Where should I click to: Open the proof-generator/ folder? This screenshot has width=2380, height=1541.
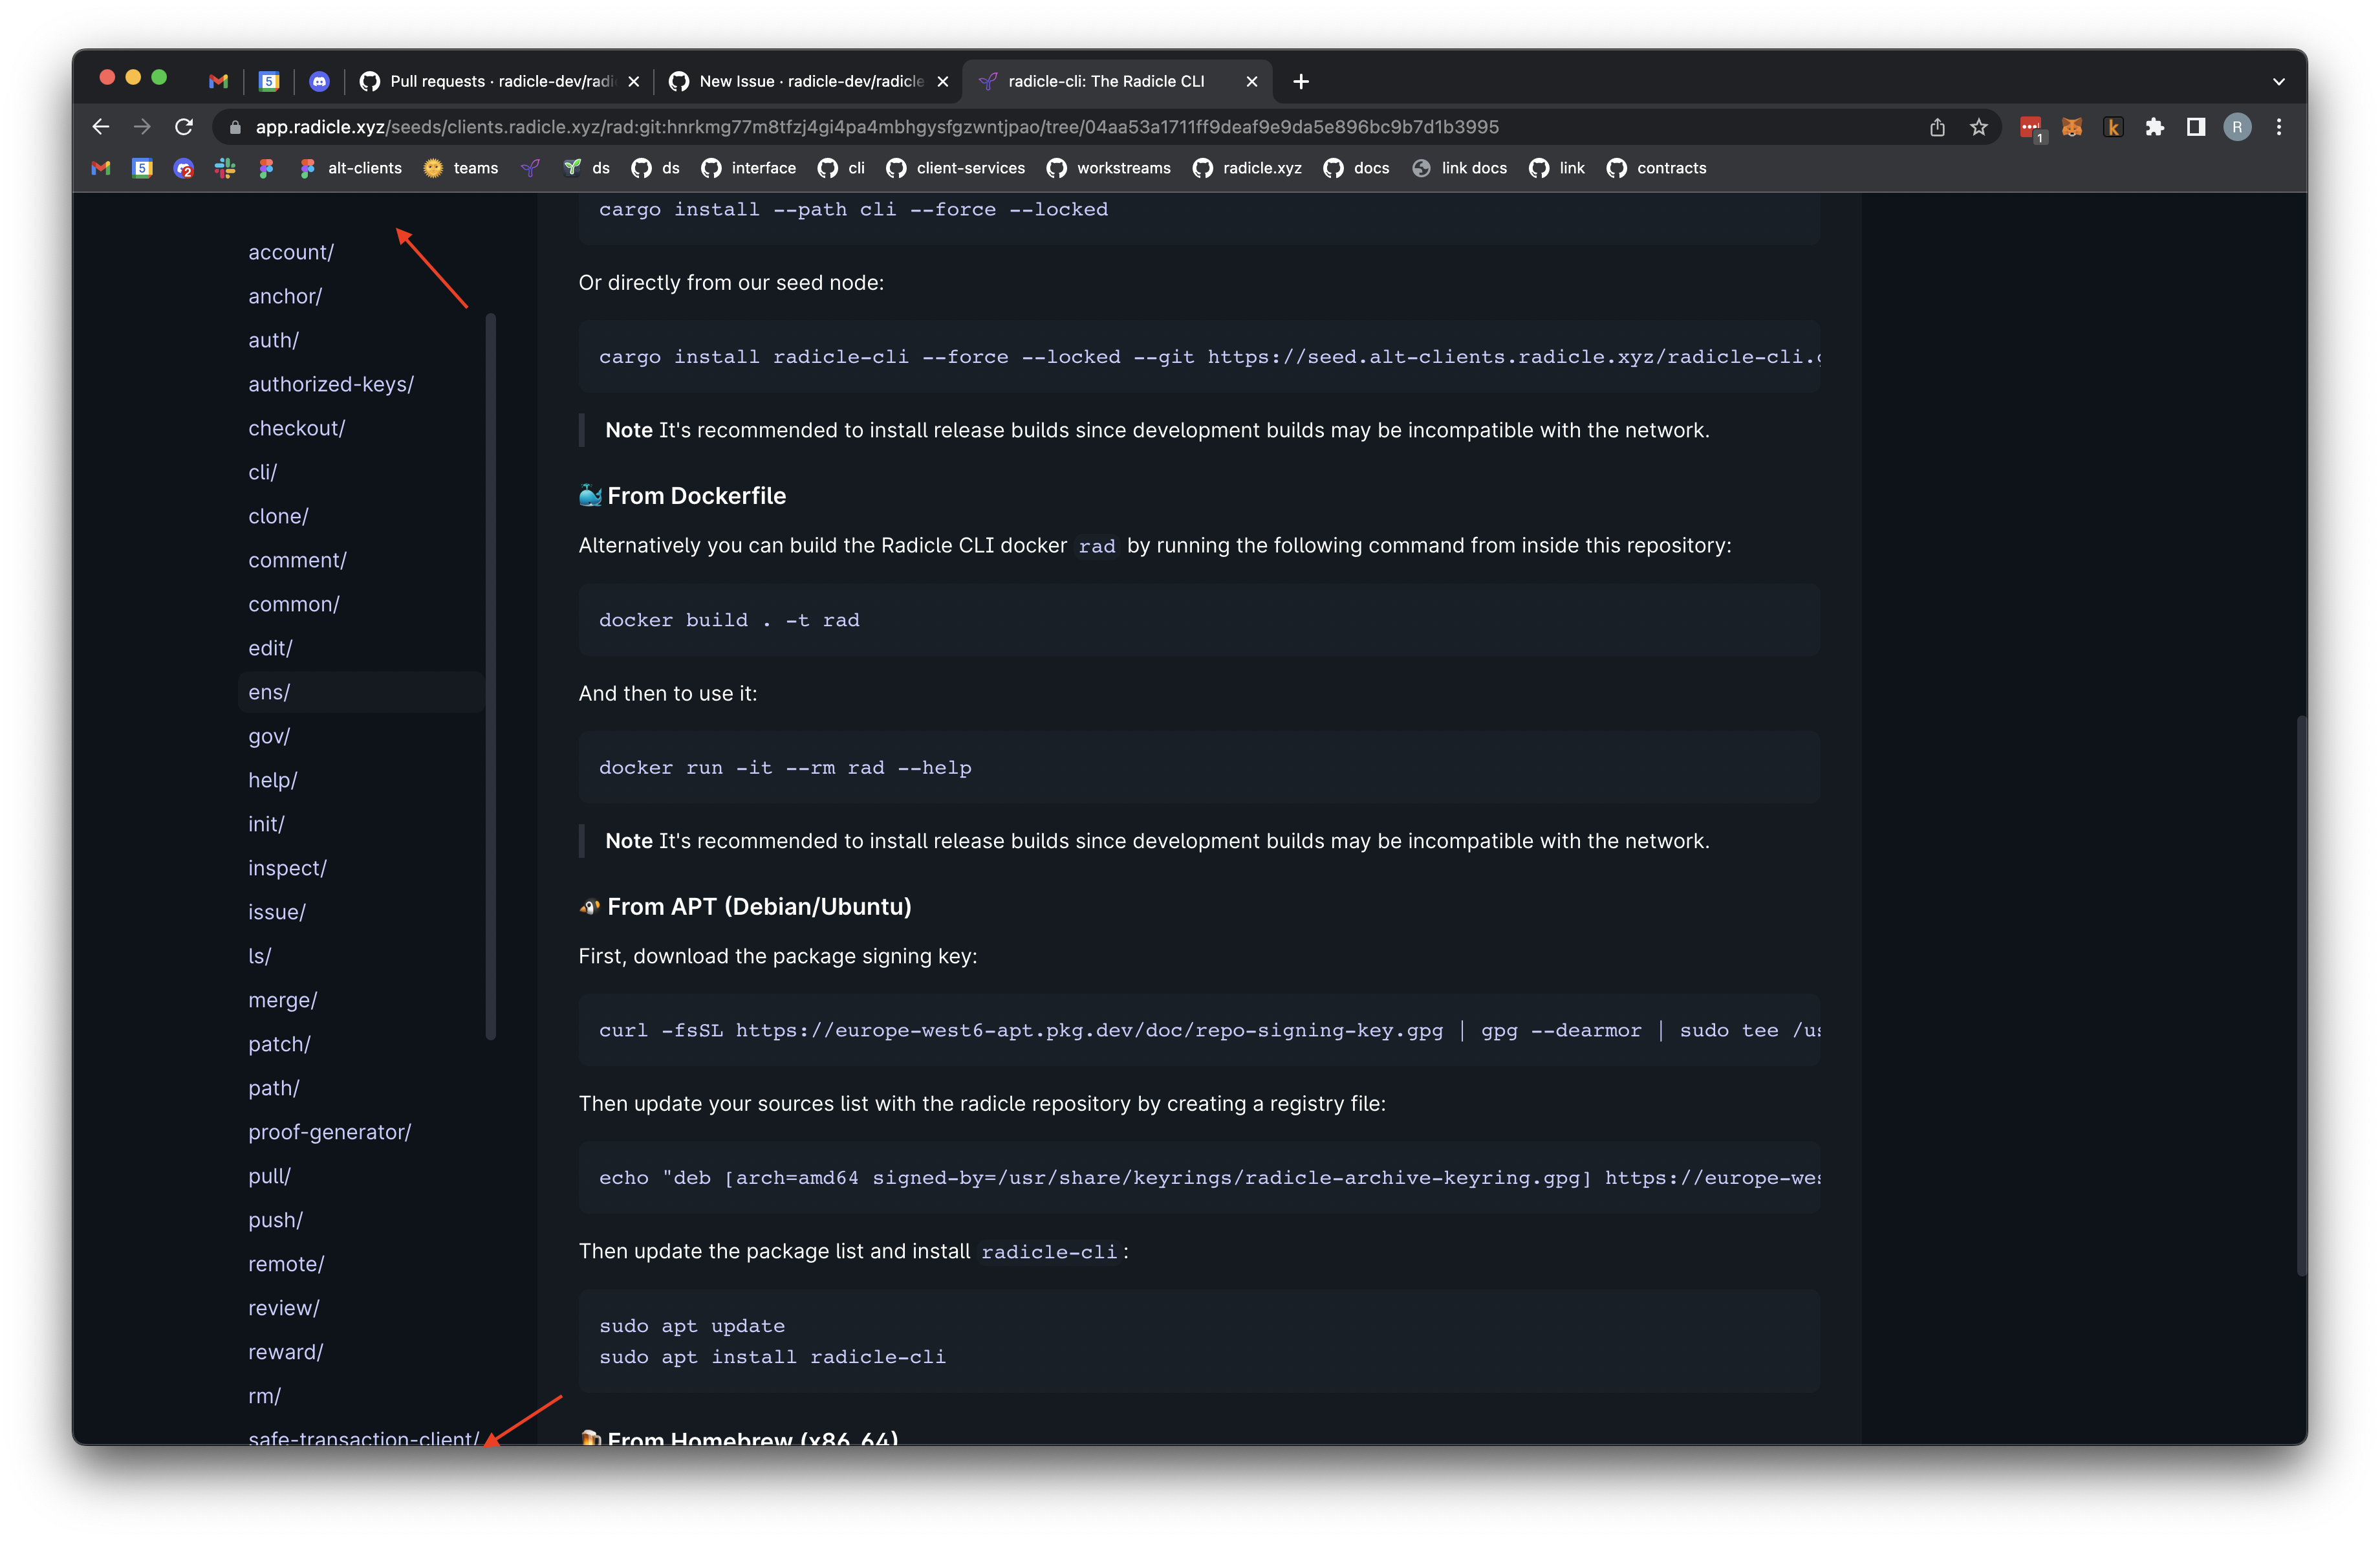(x=329, y=1132)
